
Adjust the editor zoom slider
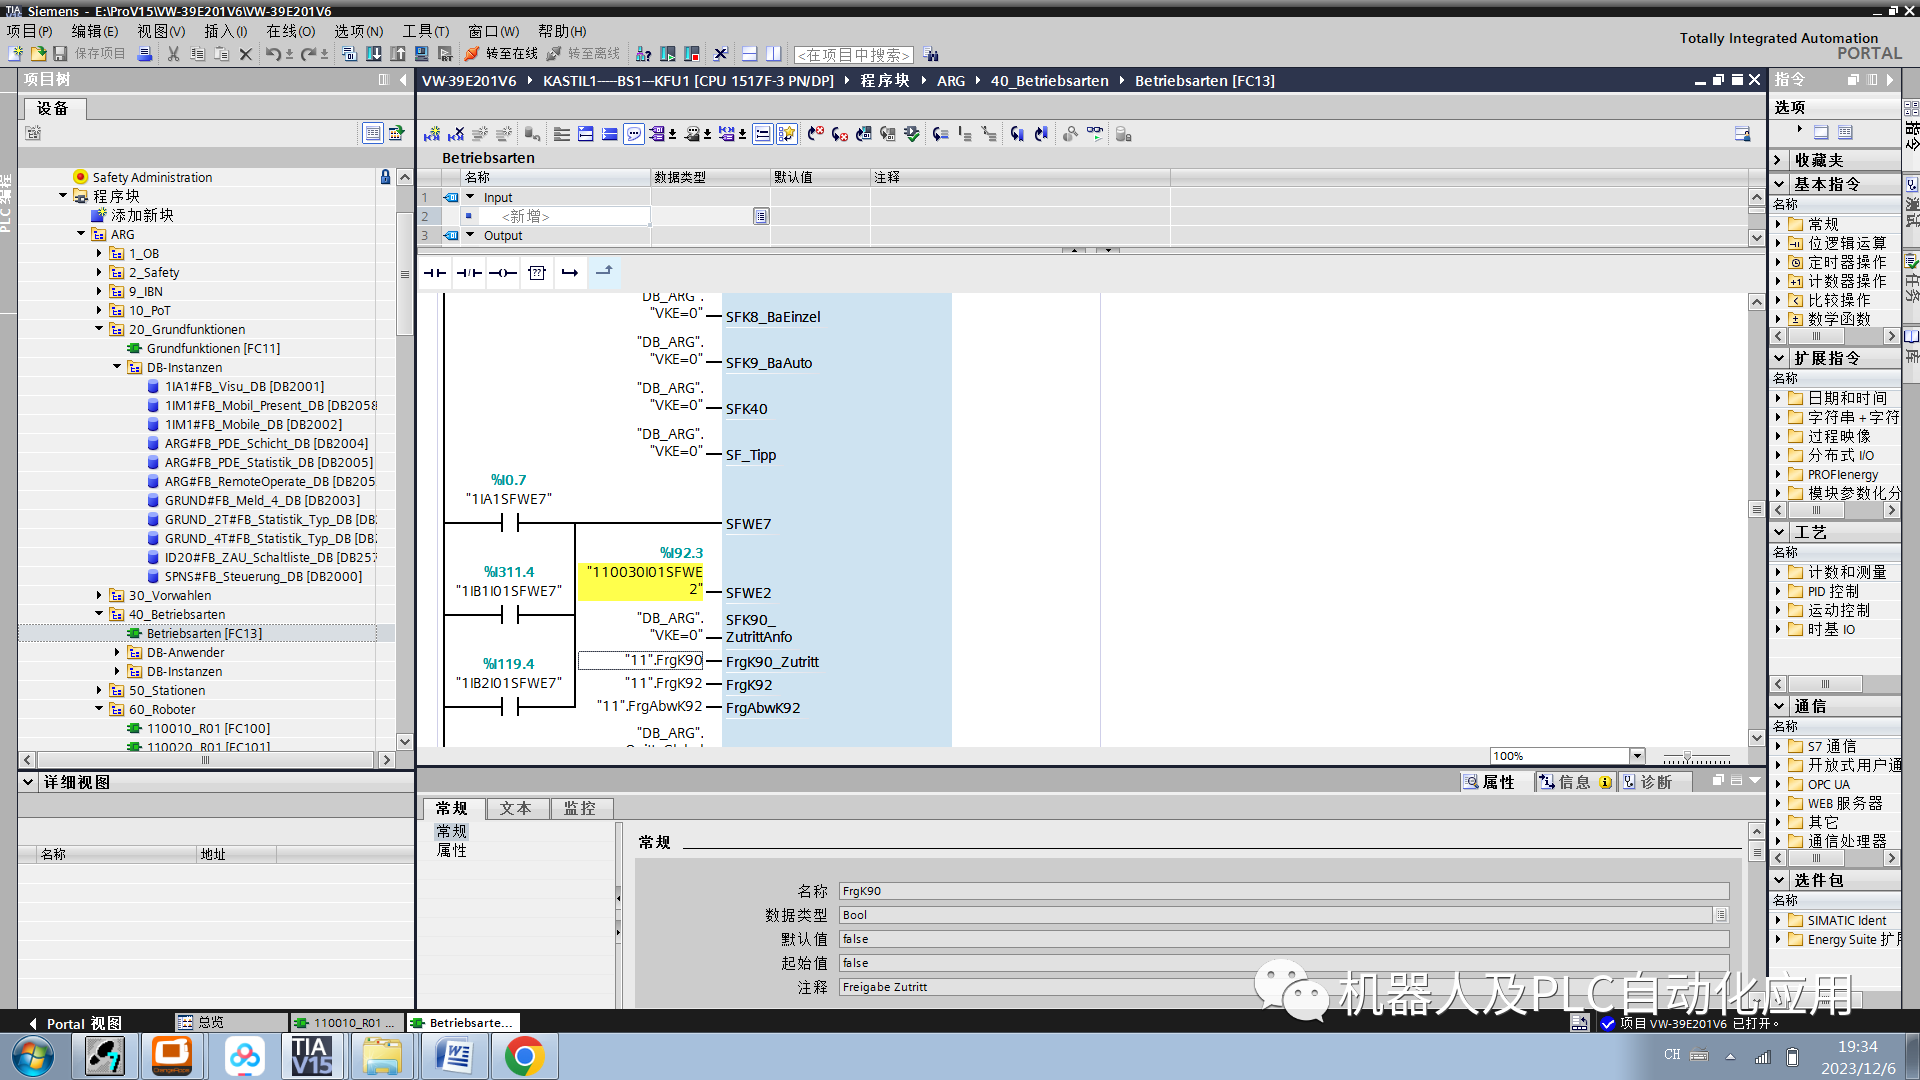coord(1687,757)
